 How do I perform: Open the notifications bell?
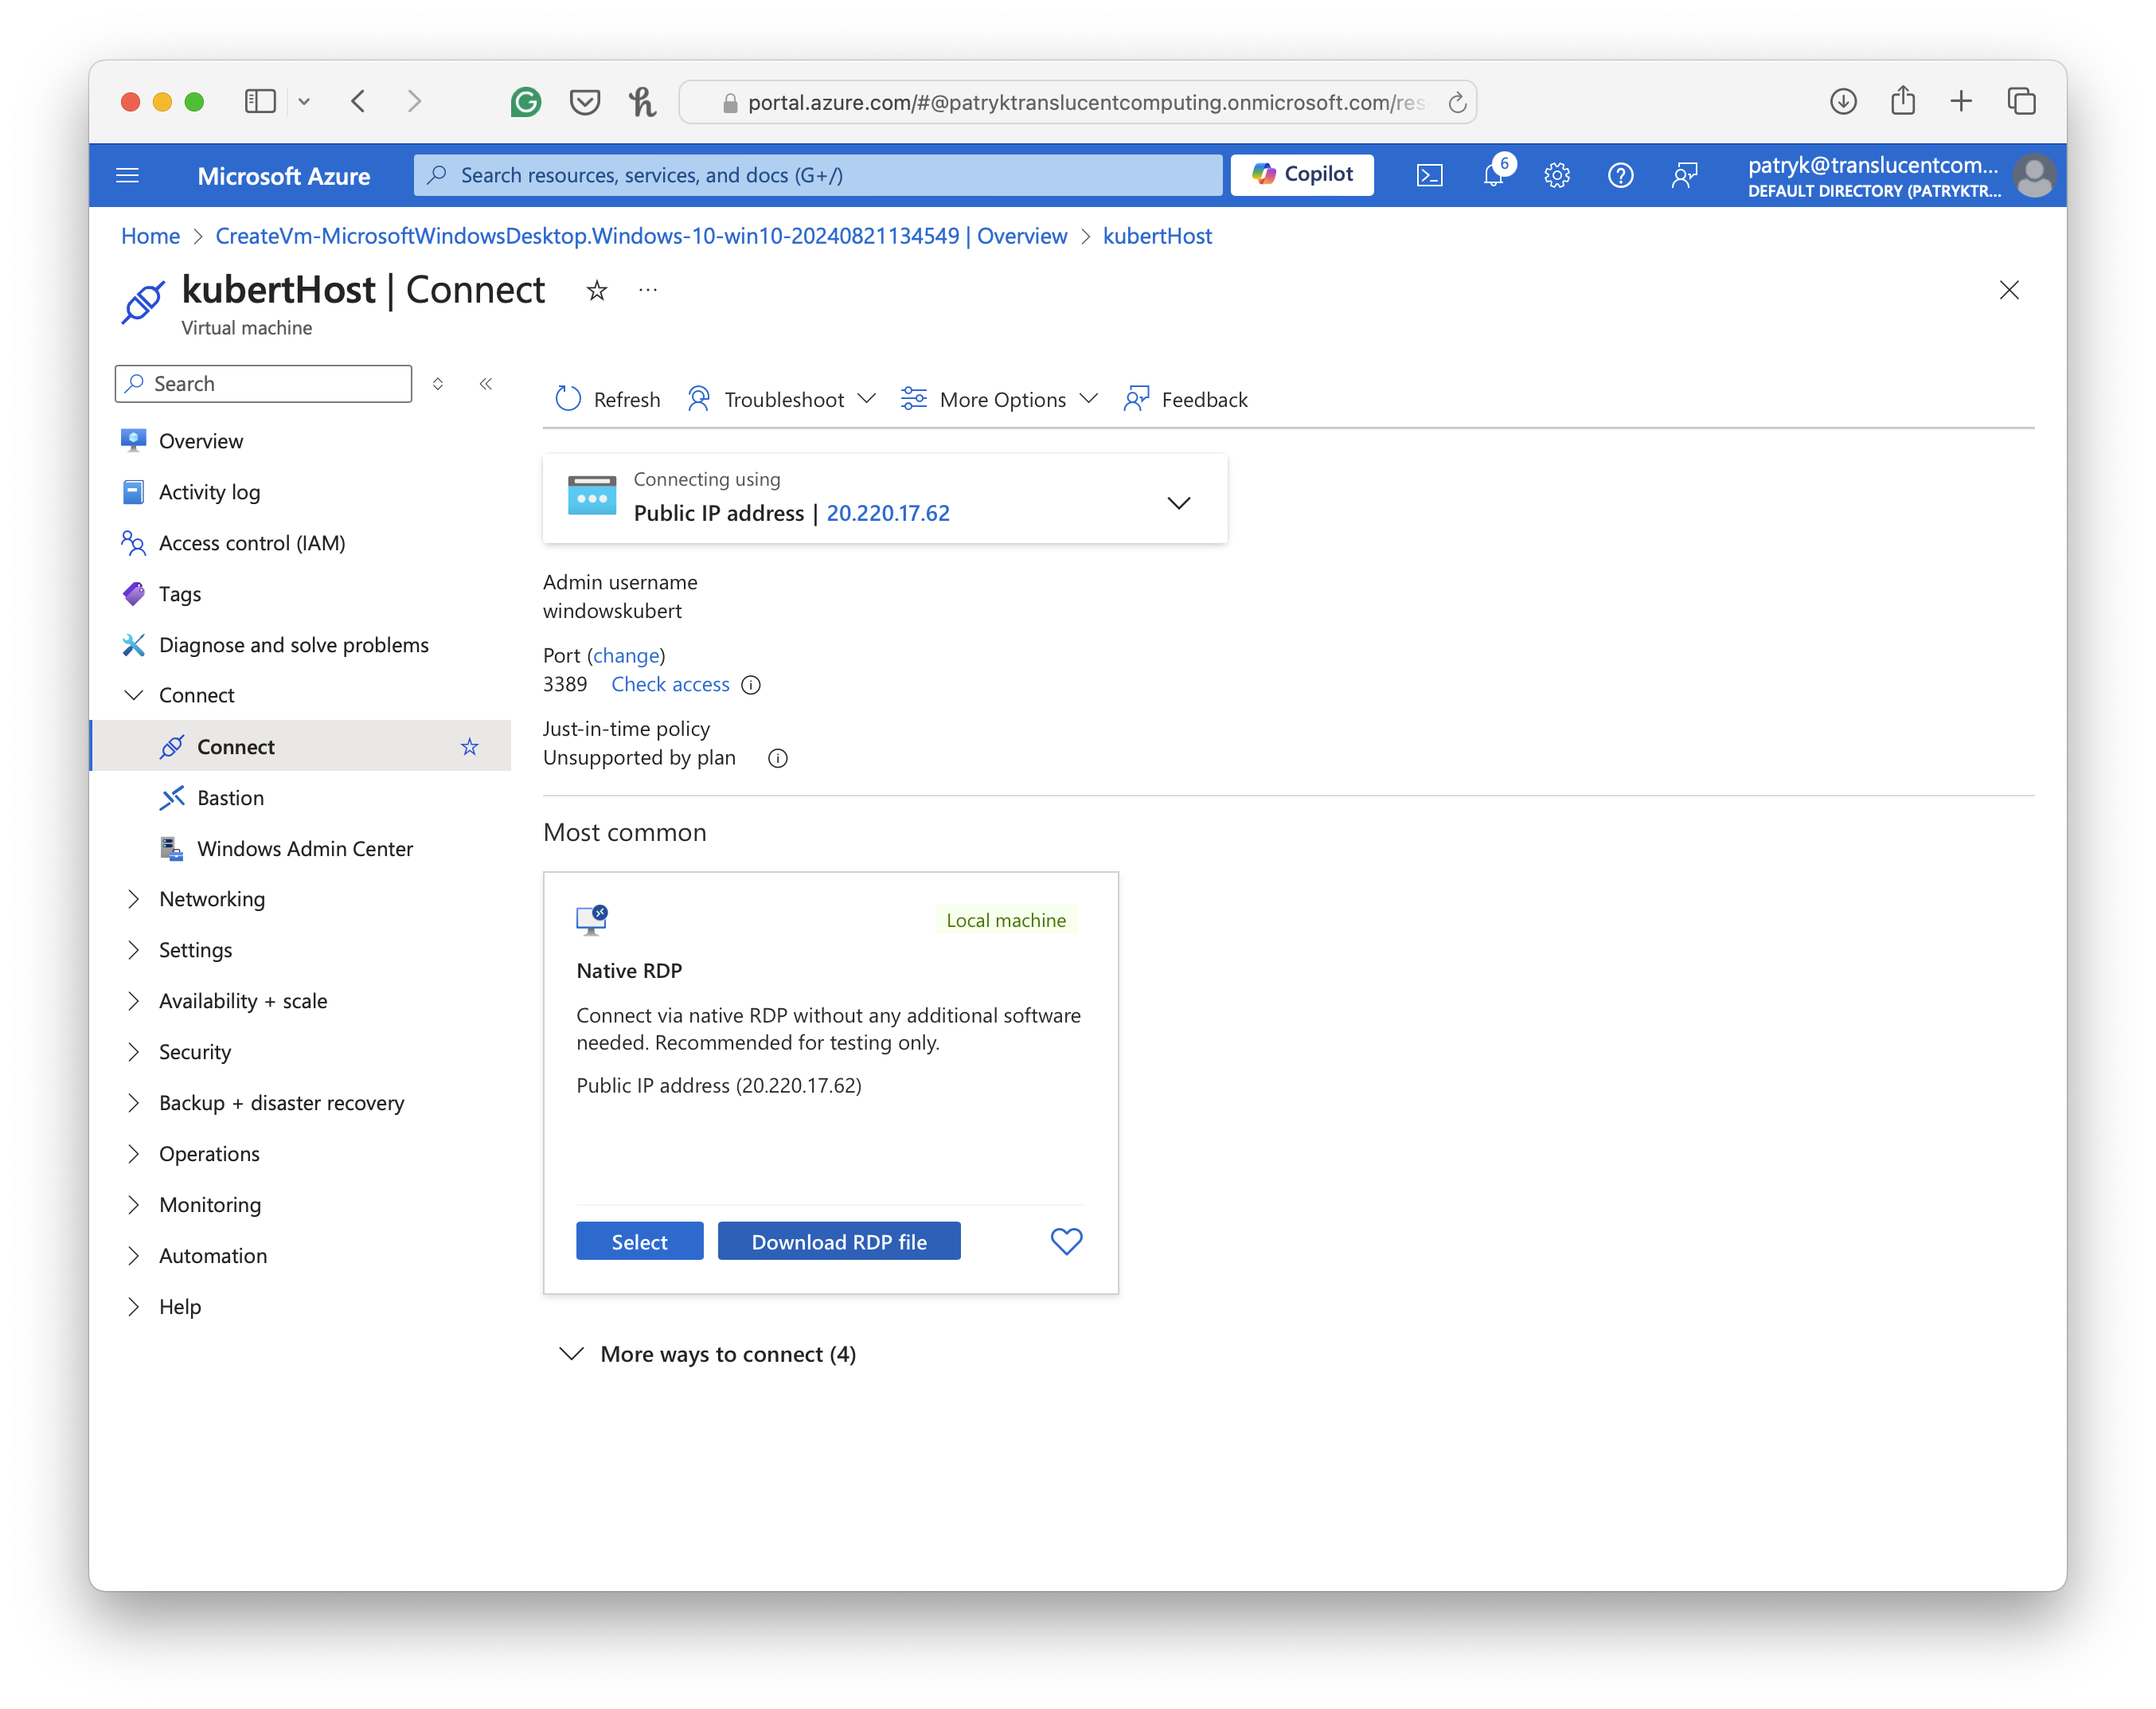click(1493, 176)
